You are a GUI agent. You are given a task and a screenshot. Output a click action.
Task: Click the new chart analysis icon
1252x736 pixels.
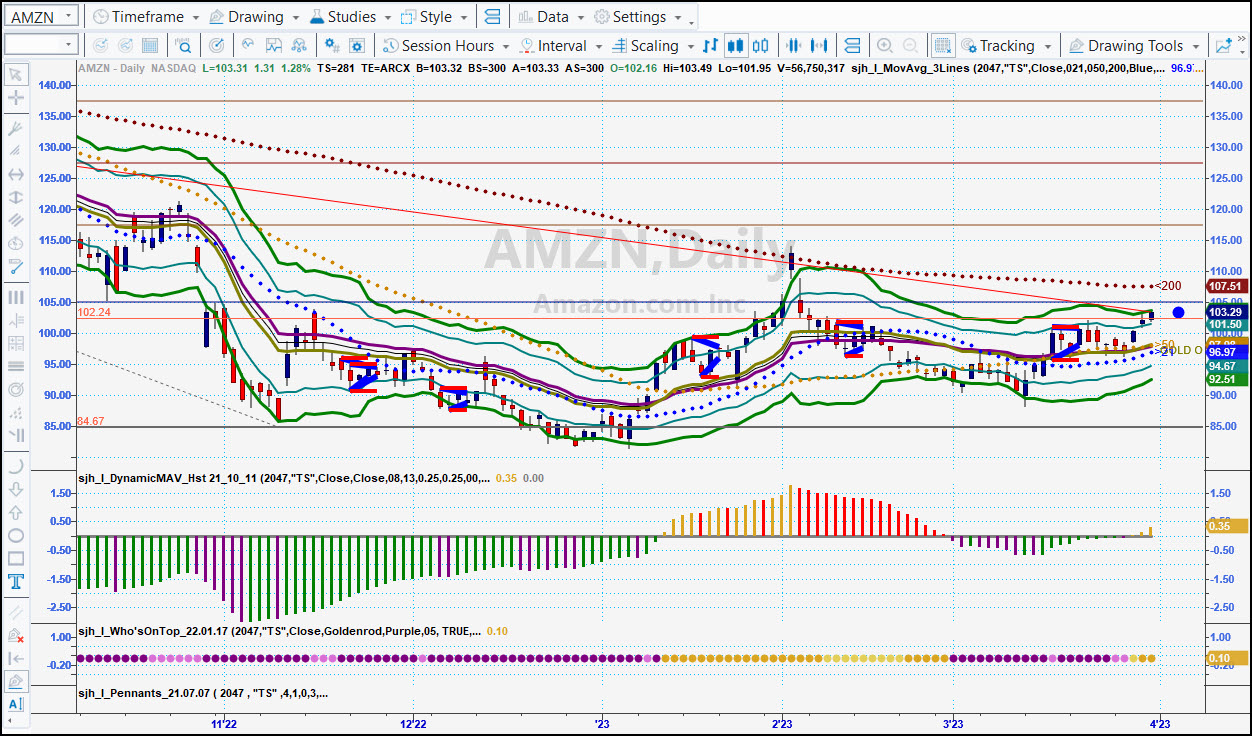(x=1222, y=45)
